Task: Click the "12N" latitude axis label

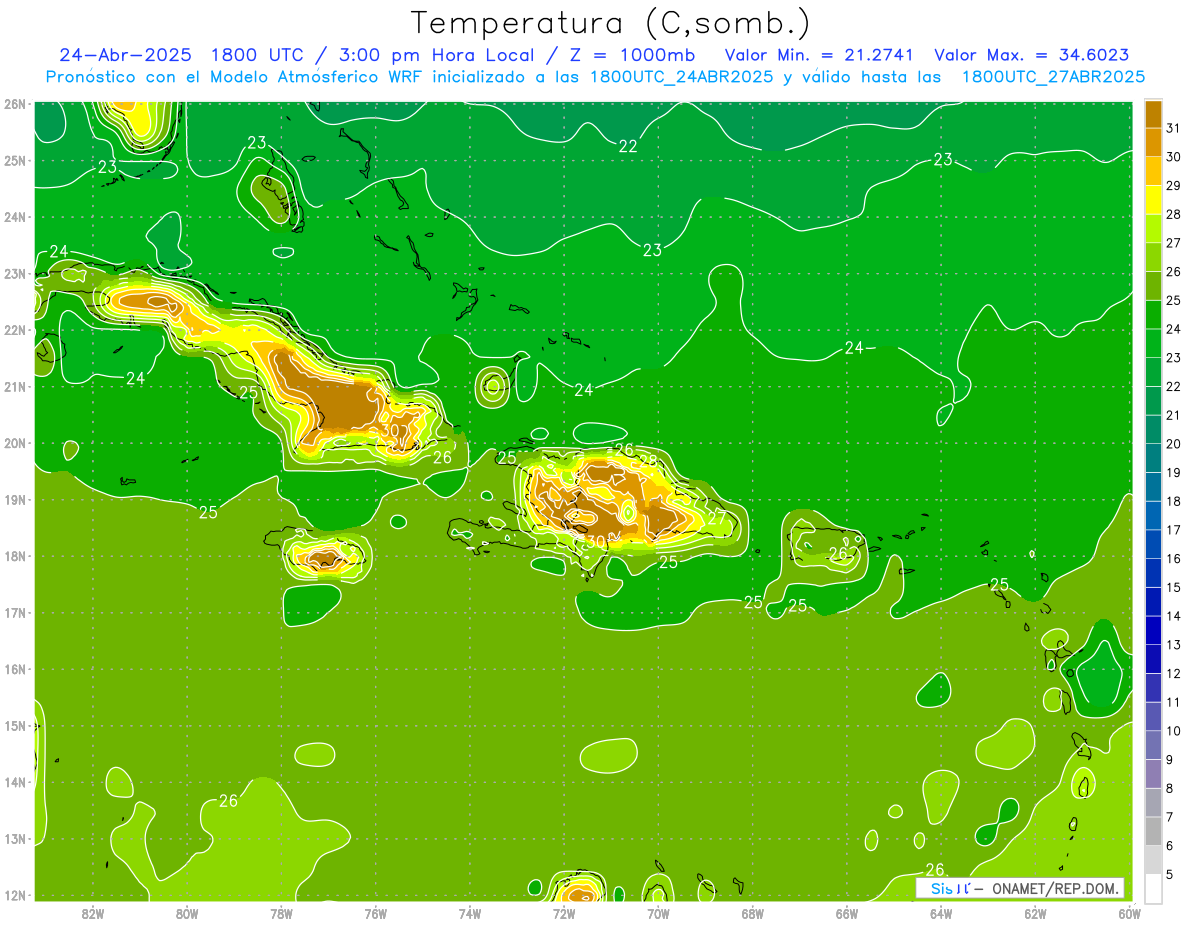Action: tap(14, 895)
